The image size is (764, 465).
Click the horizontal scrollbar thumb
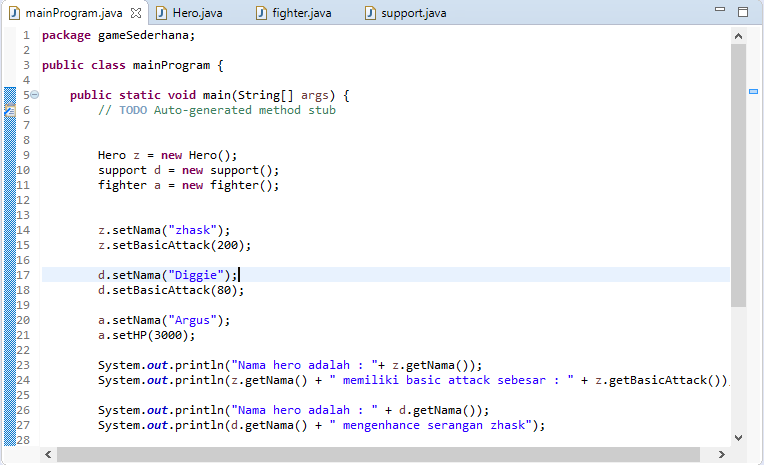[x=378, y=454]
